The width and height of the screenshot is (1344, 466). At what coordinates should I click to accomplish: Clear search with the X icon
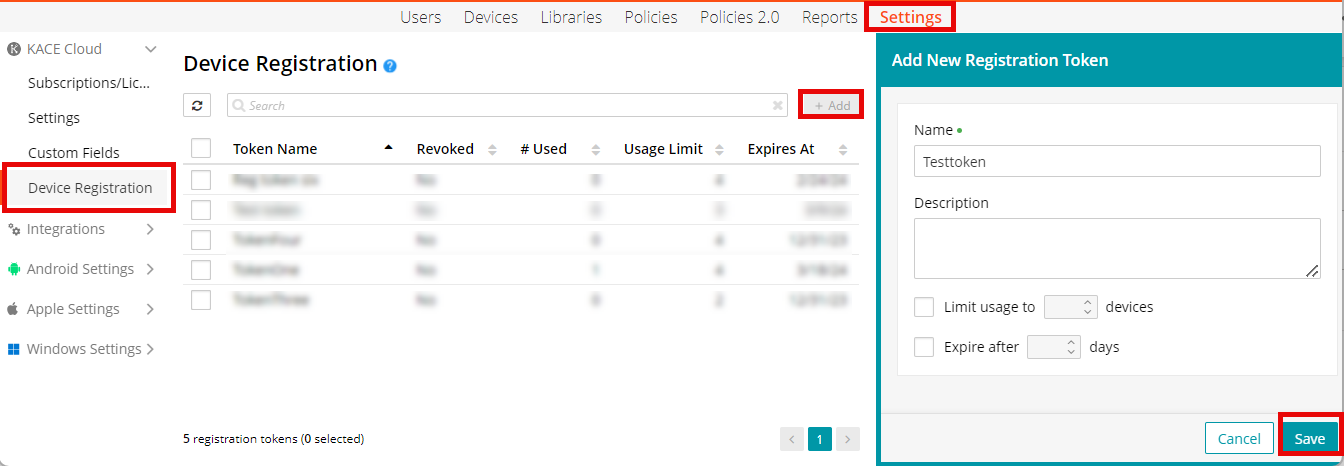778,106
